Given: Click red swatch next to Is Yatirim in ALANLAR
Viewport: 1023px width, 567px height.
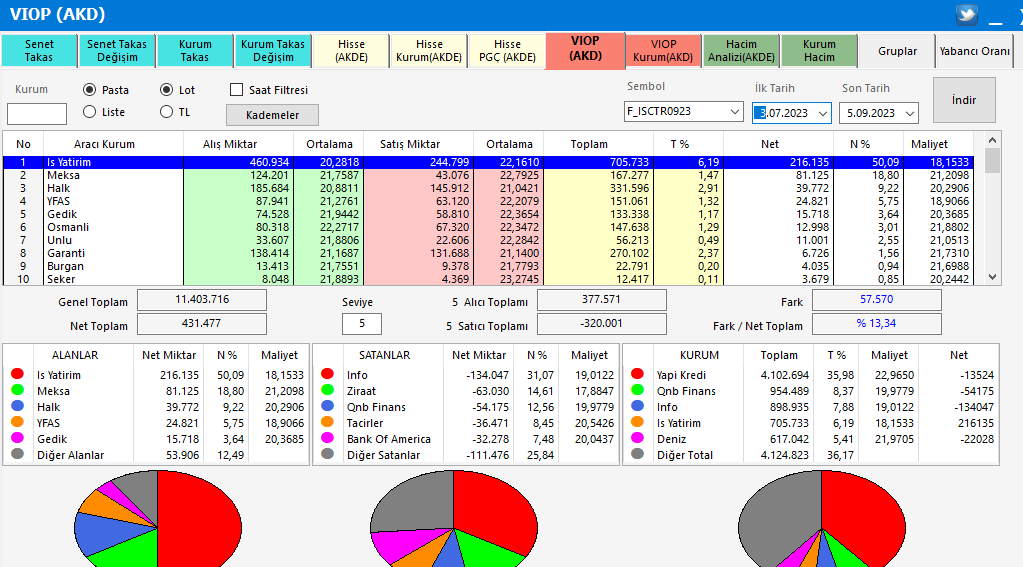Looking at the screenshot, I should 18,374.
